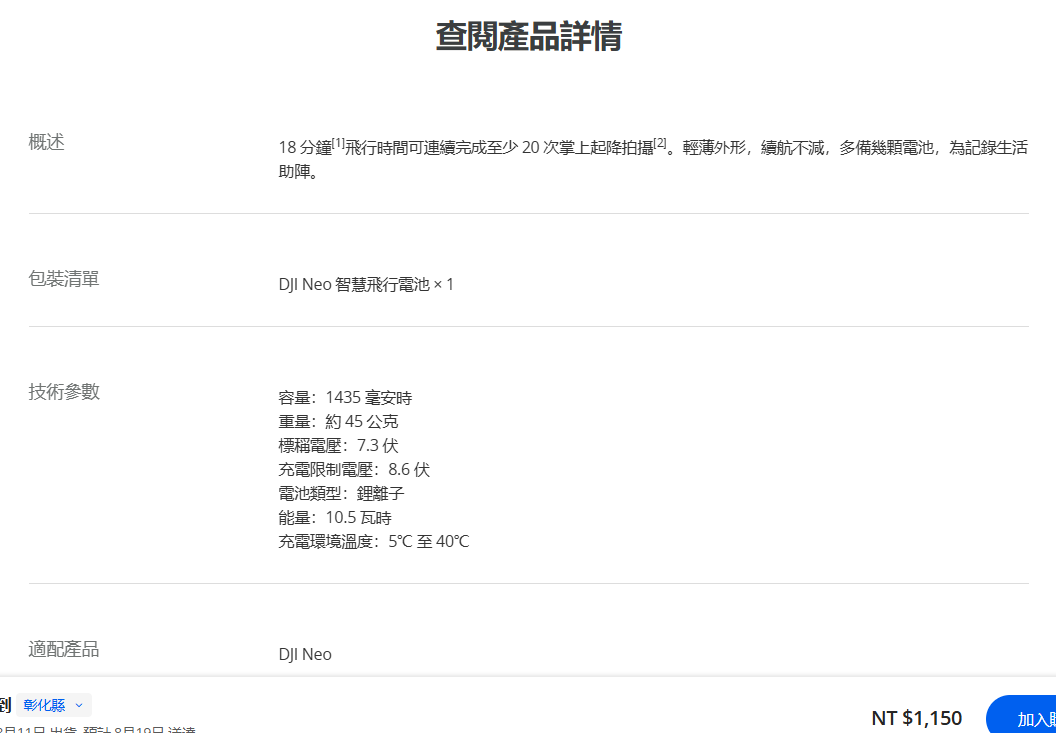This screenshot has height=733, width=1056.
Task: Click the 能量：10.5 瓦時 spec line
Action: point(335,518)
